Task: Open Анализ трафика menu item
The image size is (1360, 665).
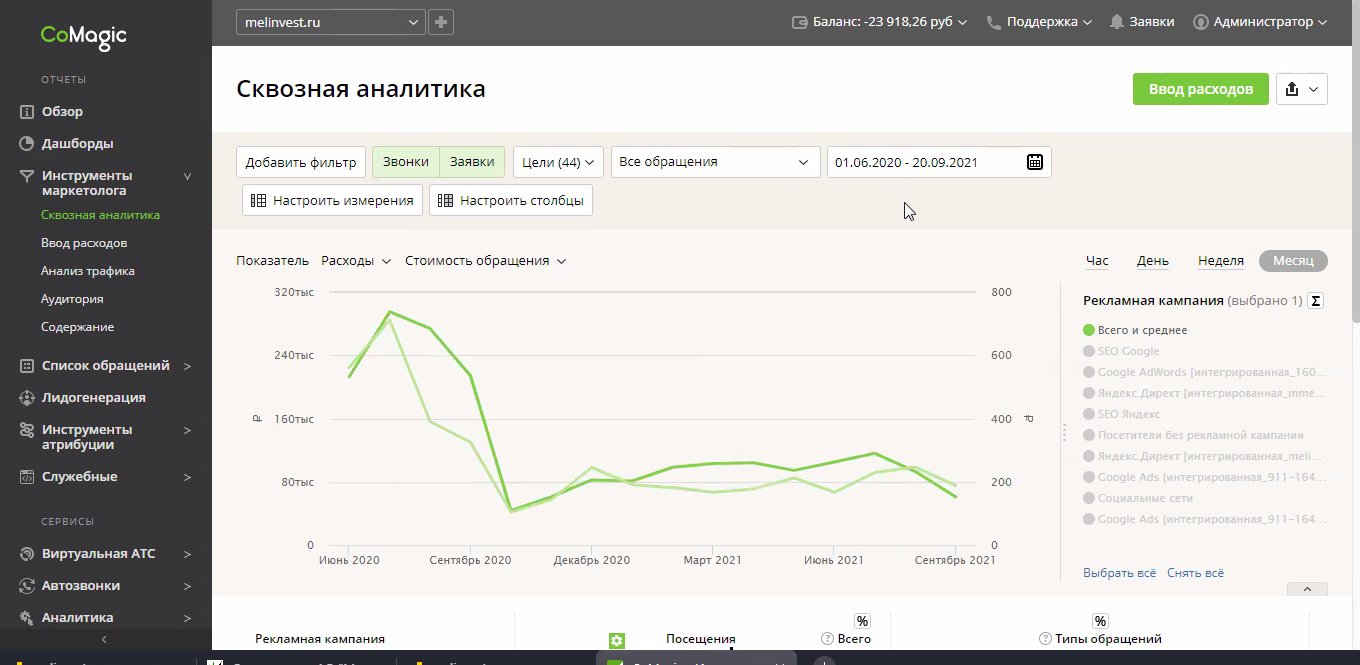Action: coord(88,271)
